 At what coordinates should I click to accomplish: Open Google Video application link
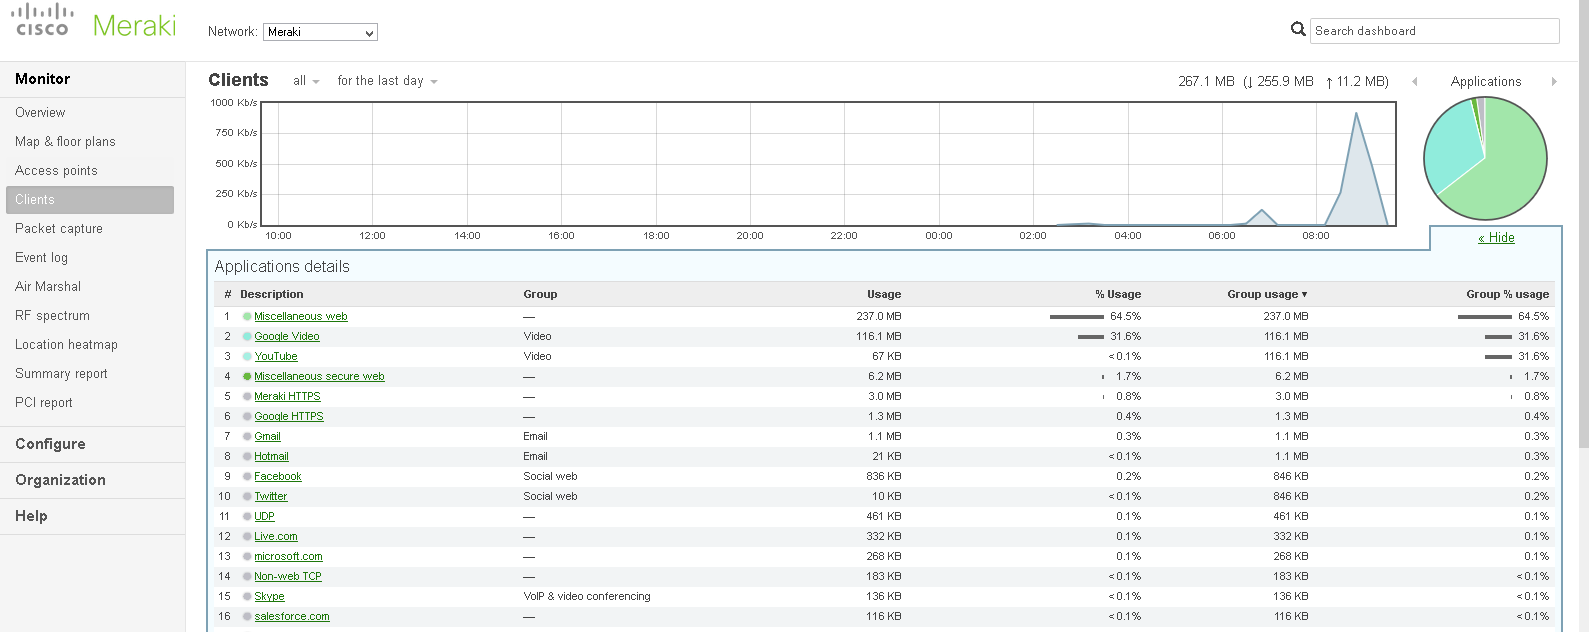(287, 336)
